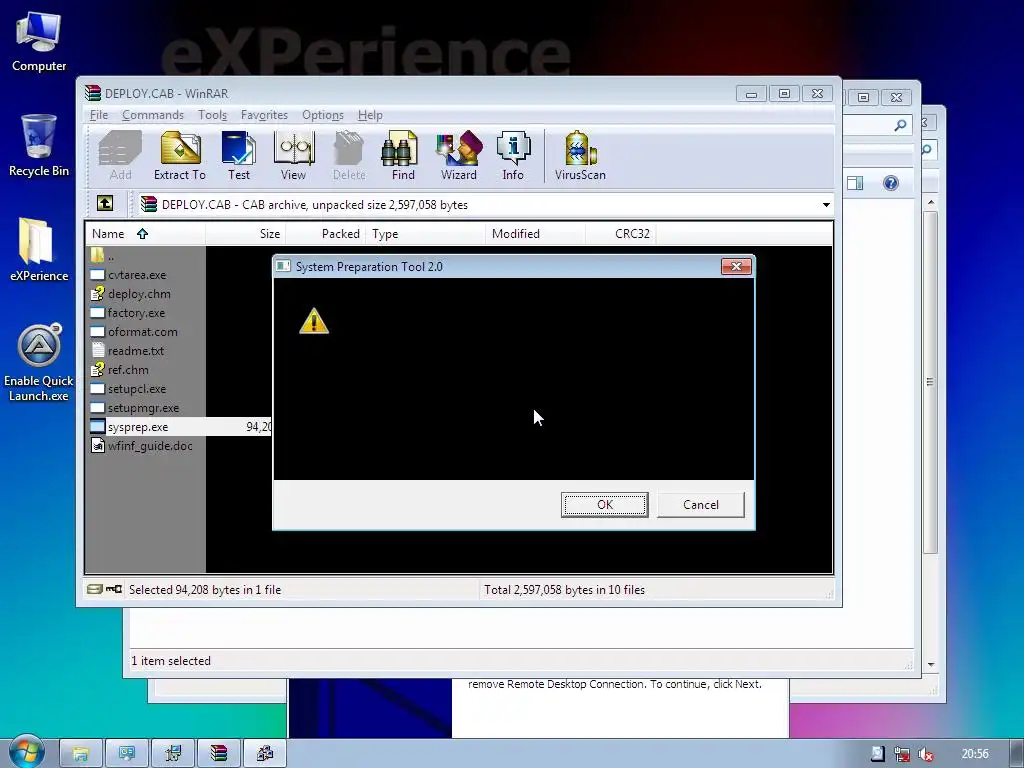Image resolution: width=1024 pixels, height=768 pixels.
Task: Select ref.chm in file list
Action: click(x=128, y=370)
